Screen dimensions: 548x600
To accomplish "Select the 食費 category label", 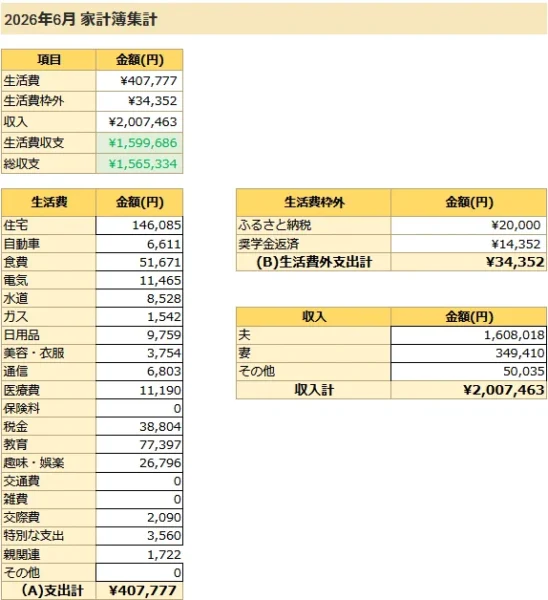I will 49,262.
